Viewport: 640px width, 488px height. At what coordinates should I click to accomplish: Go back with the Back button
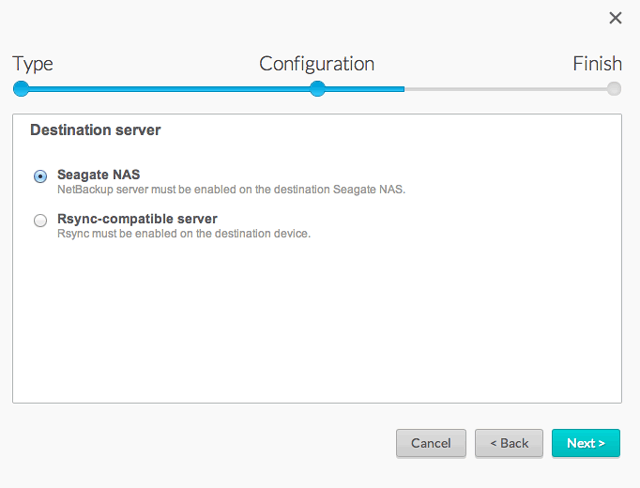pos(509,443)
